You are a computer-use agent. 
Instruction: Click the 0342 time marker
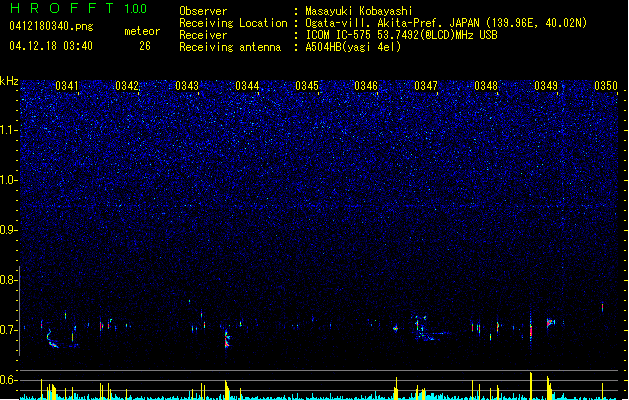pyautogui.click(x=127, y=86)
